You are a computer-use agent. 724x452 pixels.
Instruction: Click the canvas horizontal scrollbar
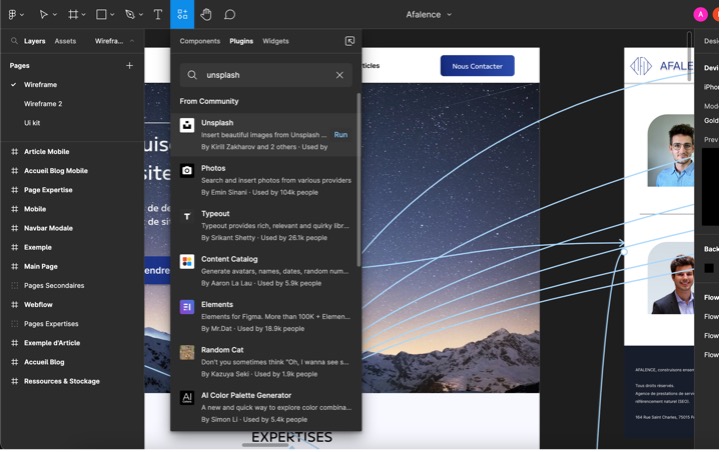click(x=265, y=446)
